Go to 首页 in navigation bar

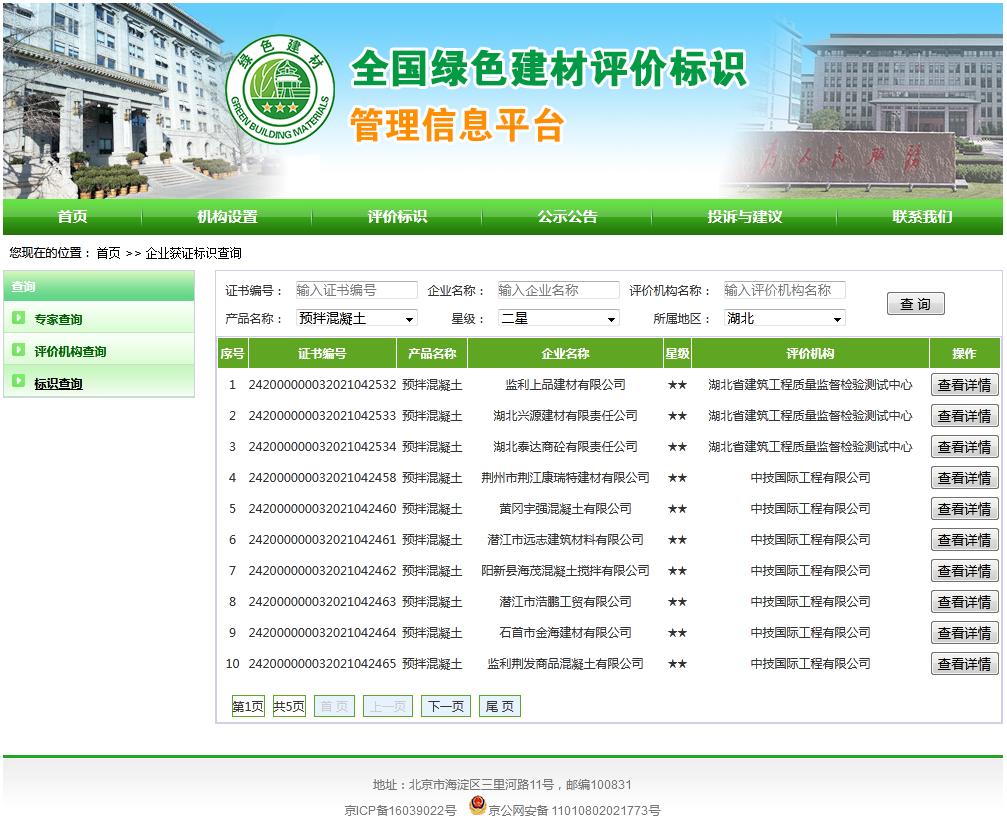point(72,217)
